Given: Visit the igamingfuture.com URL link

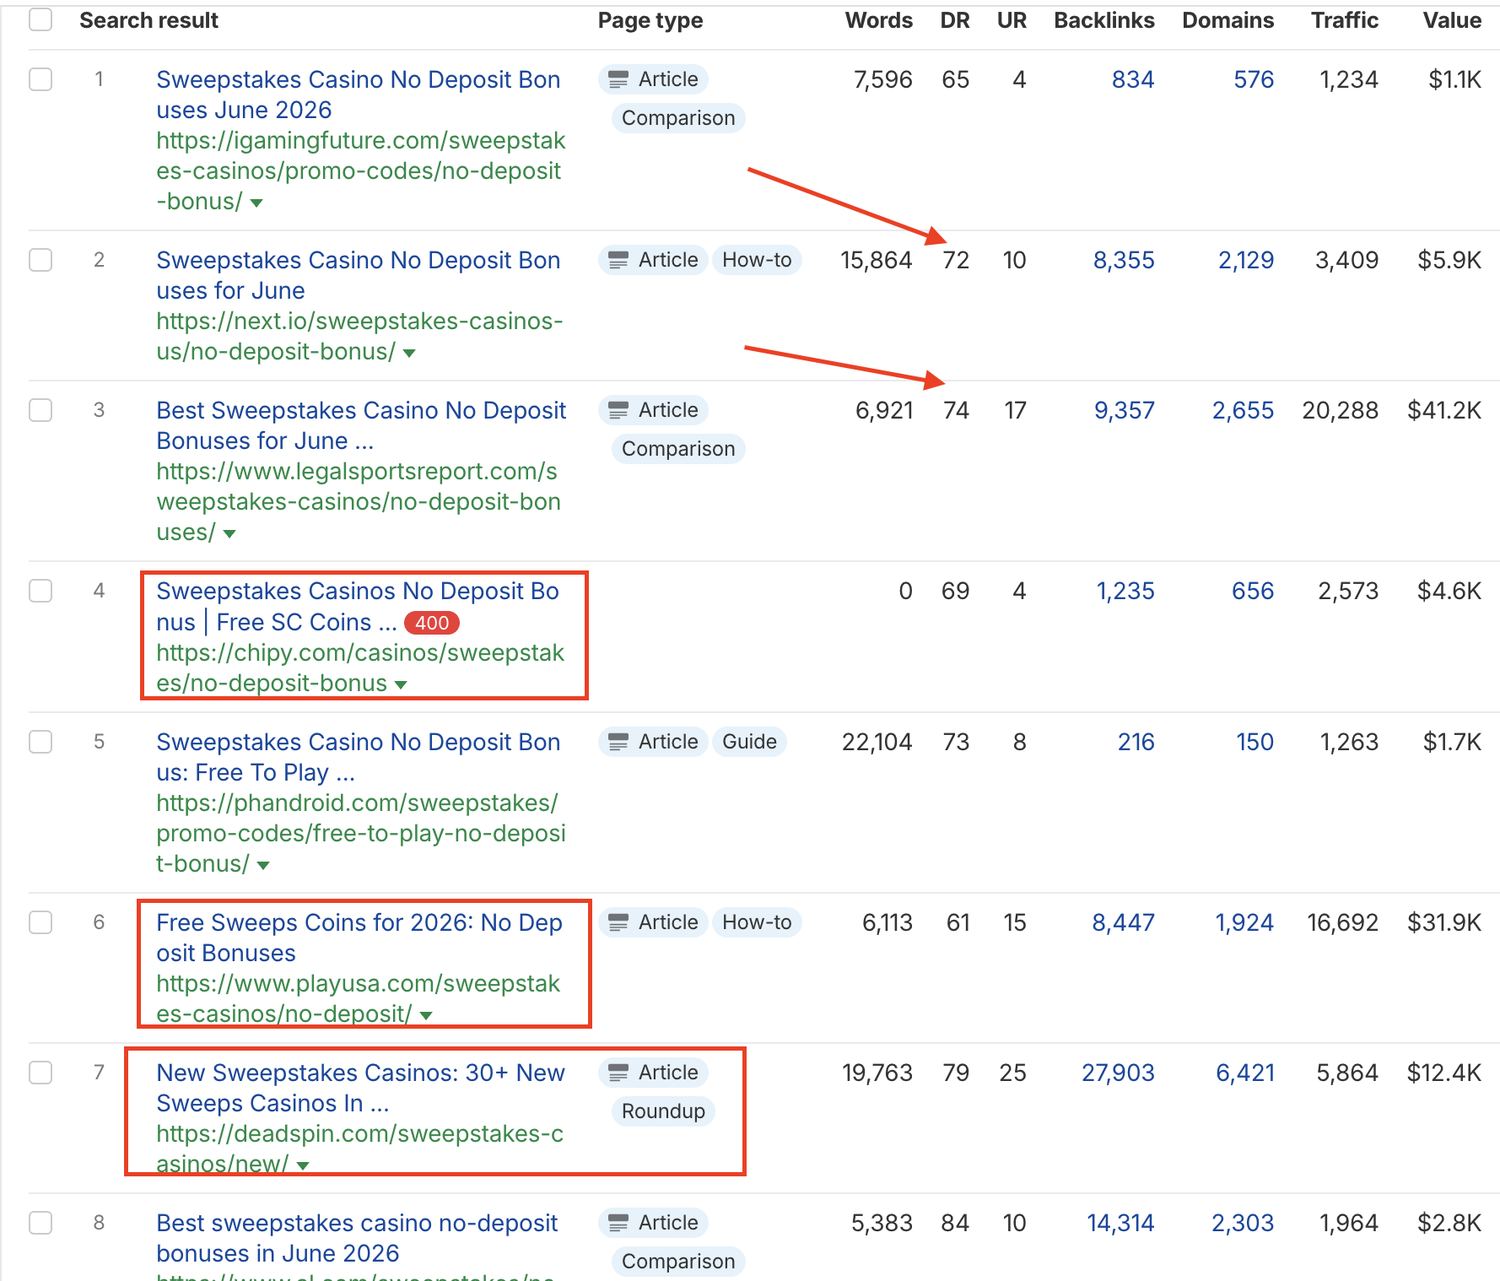Looking at the screenshot, I should tap(360, 171).
